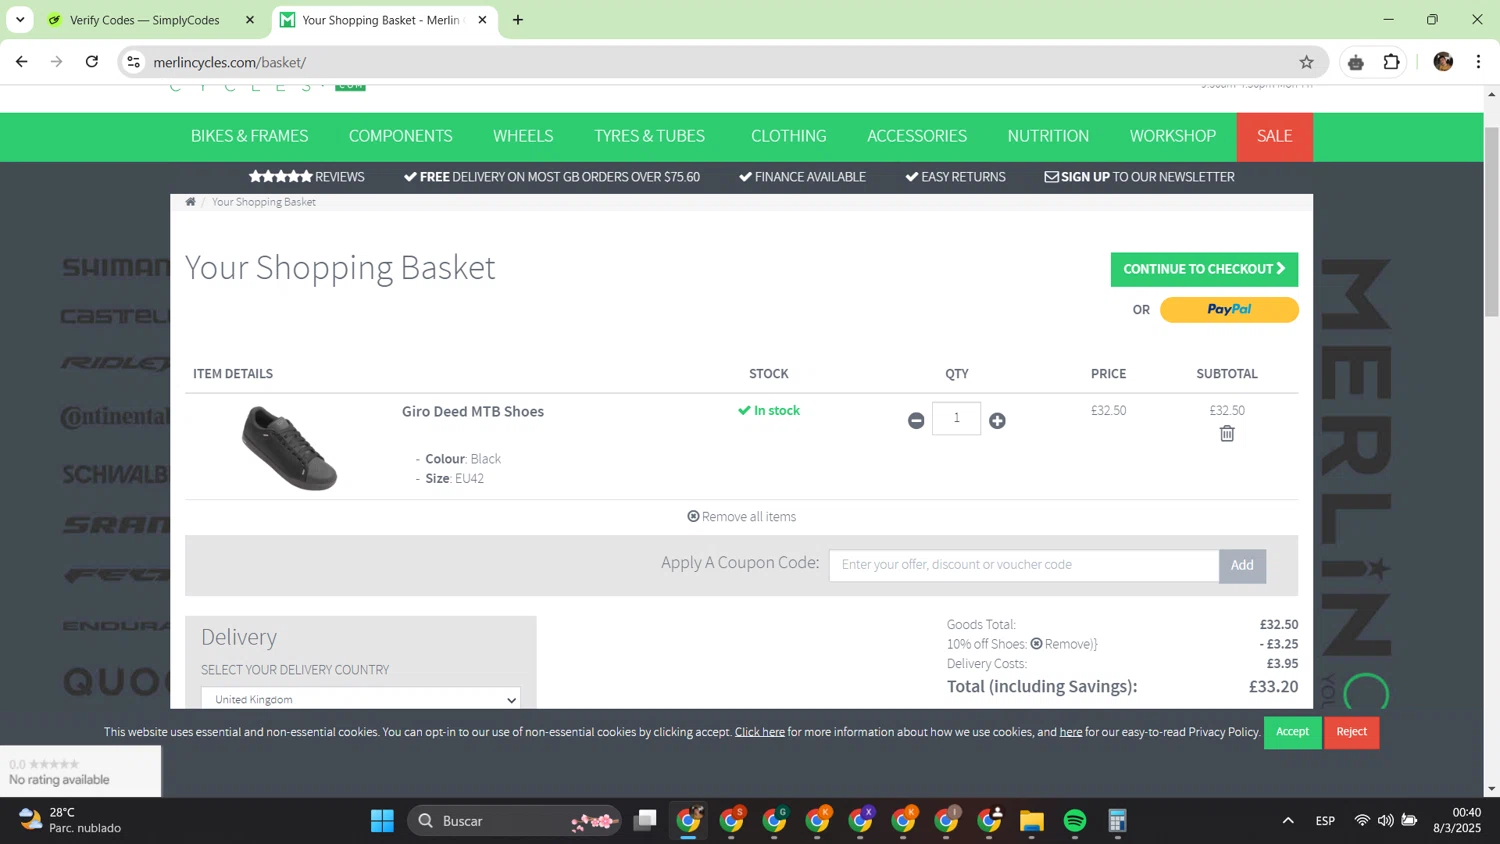Click Remove all items link
1500x844 pixels.
click(x=742, y=517)
